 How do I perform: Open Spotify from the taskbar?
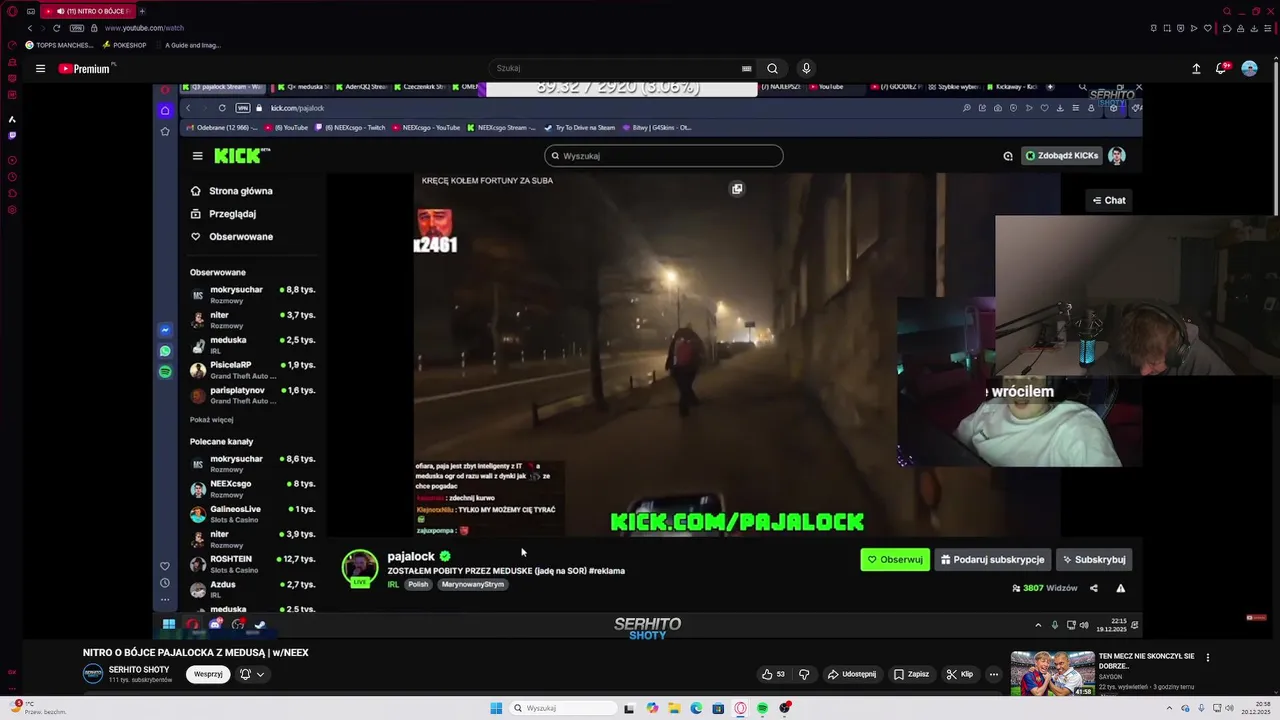[x=762, y=708]
